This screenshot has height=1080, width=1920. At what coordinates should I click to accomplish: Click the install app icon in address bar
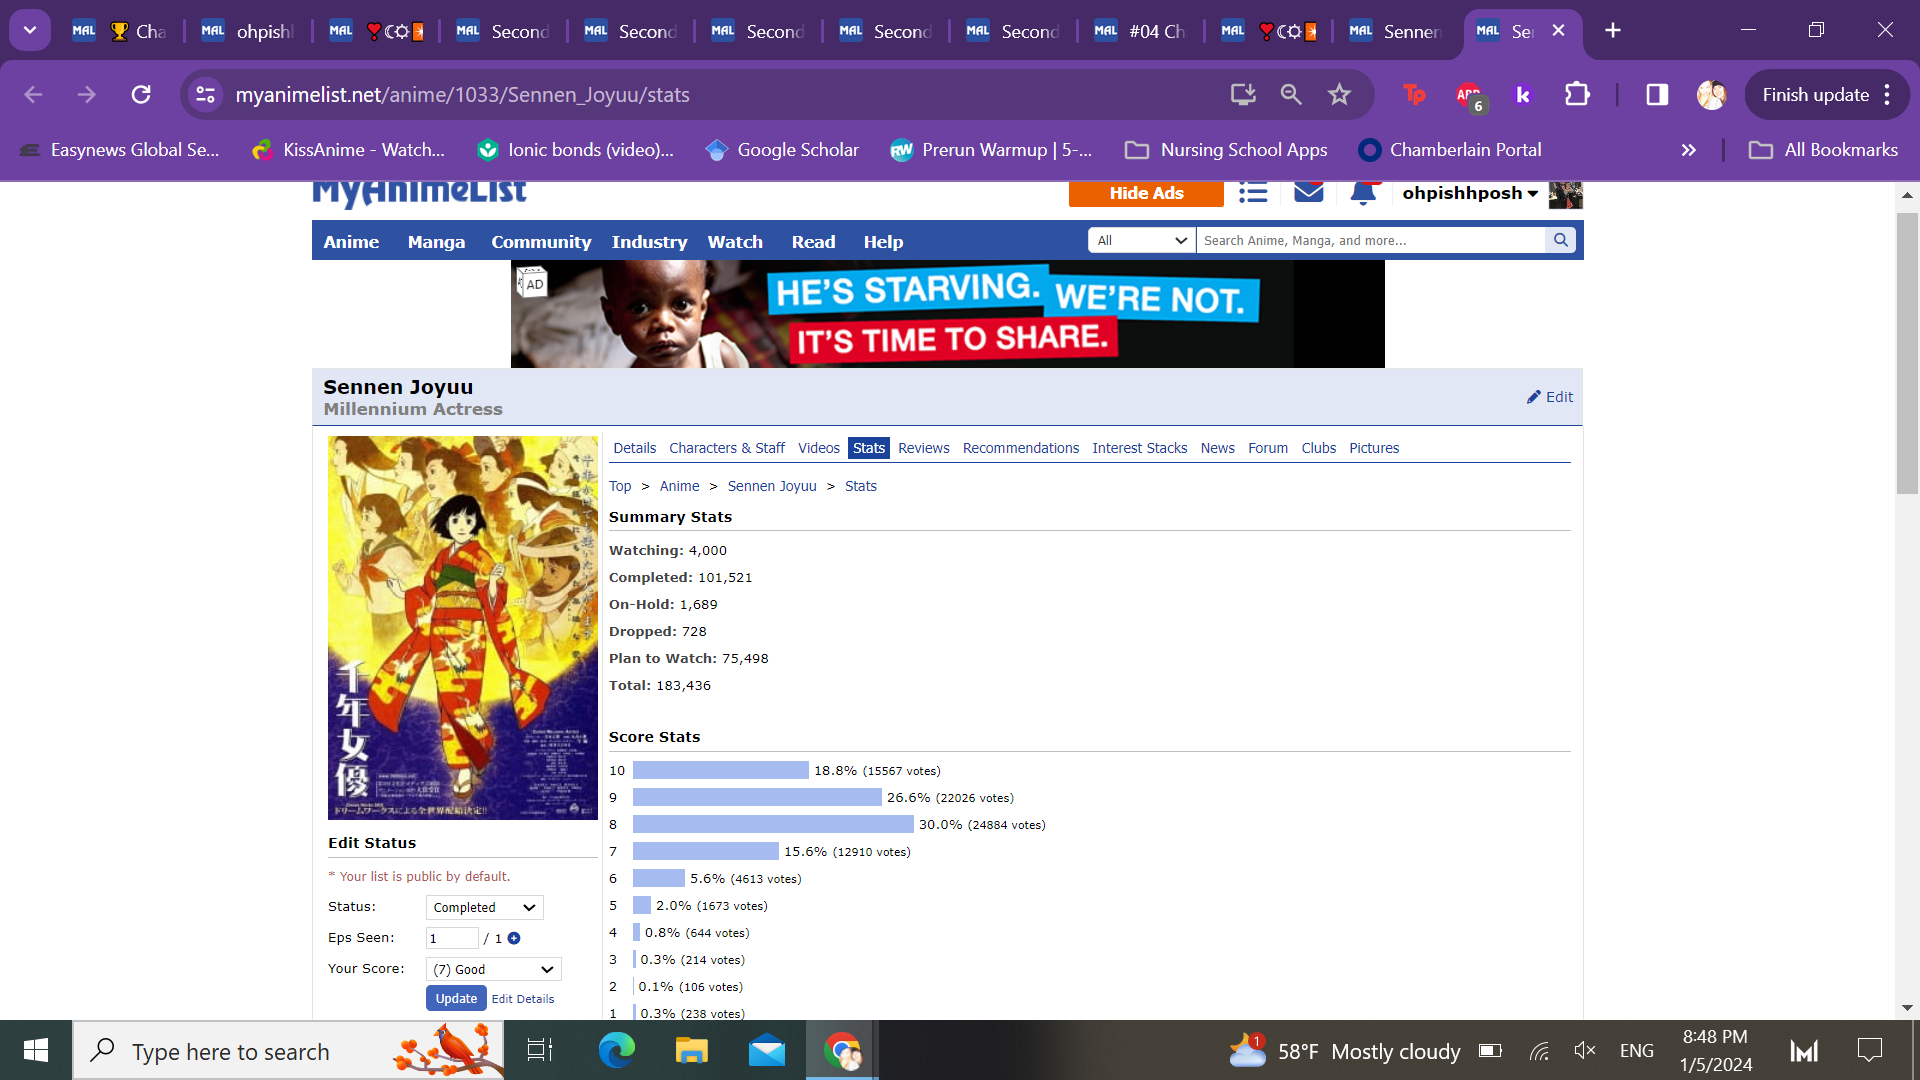(x=1243, y=95)
